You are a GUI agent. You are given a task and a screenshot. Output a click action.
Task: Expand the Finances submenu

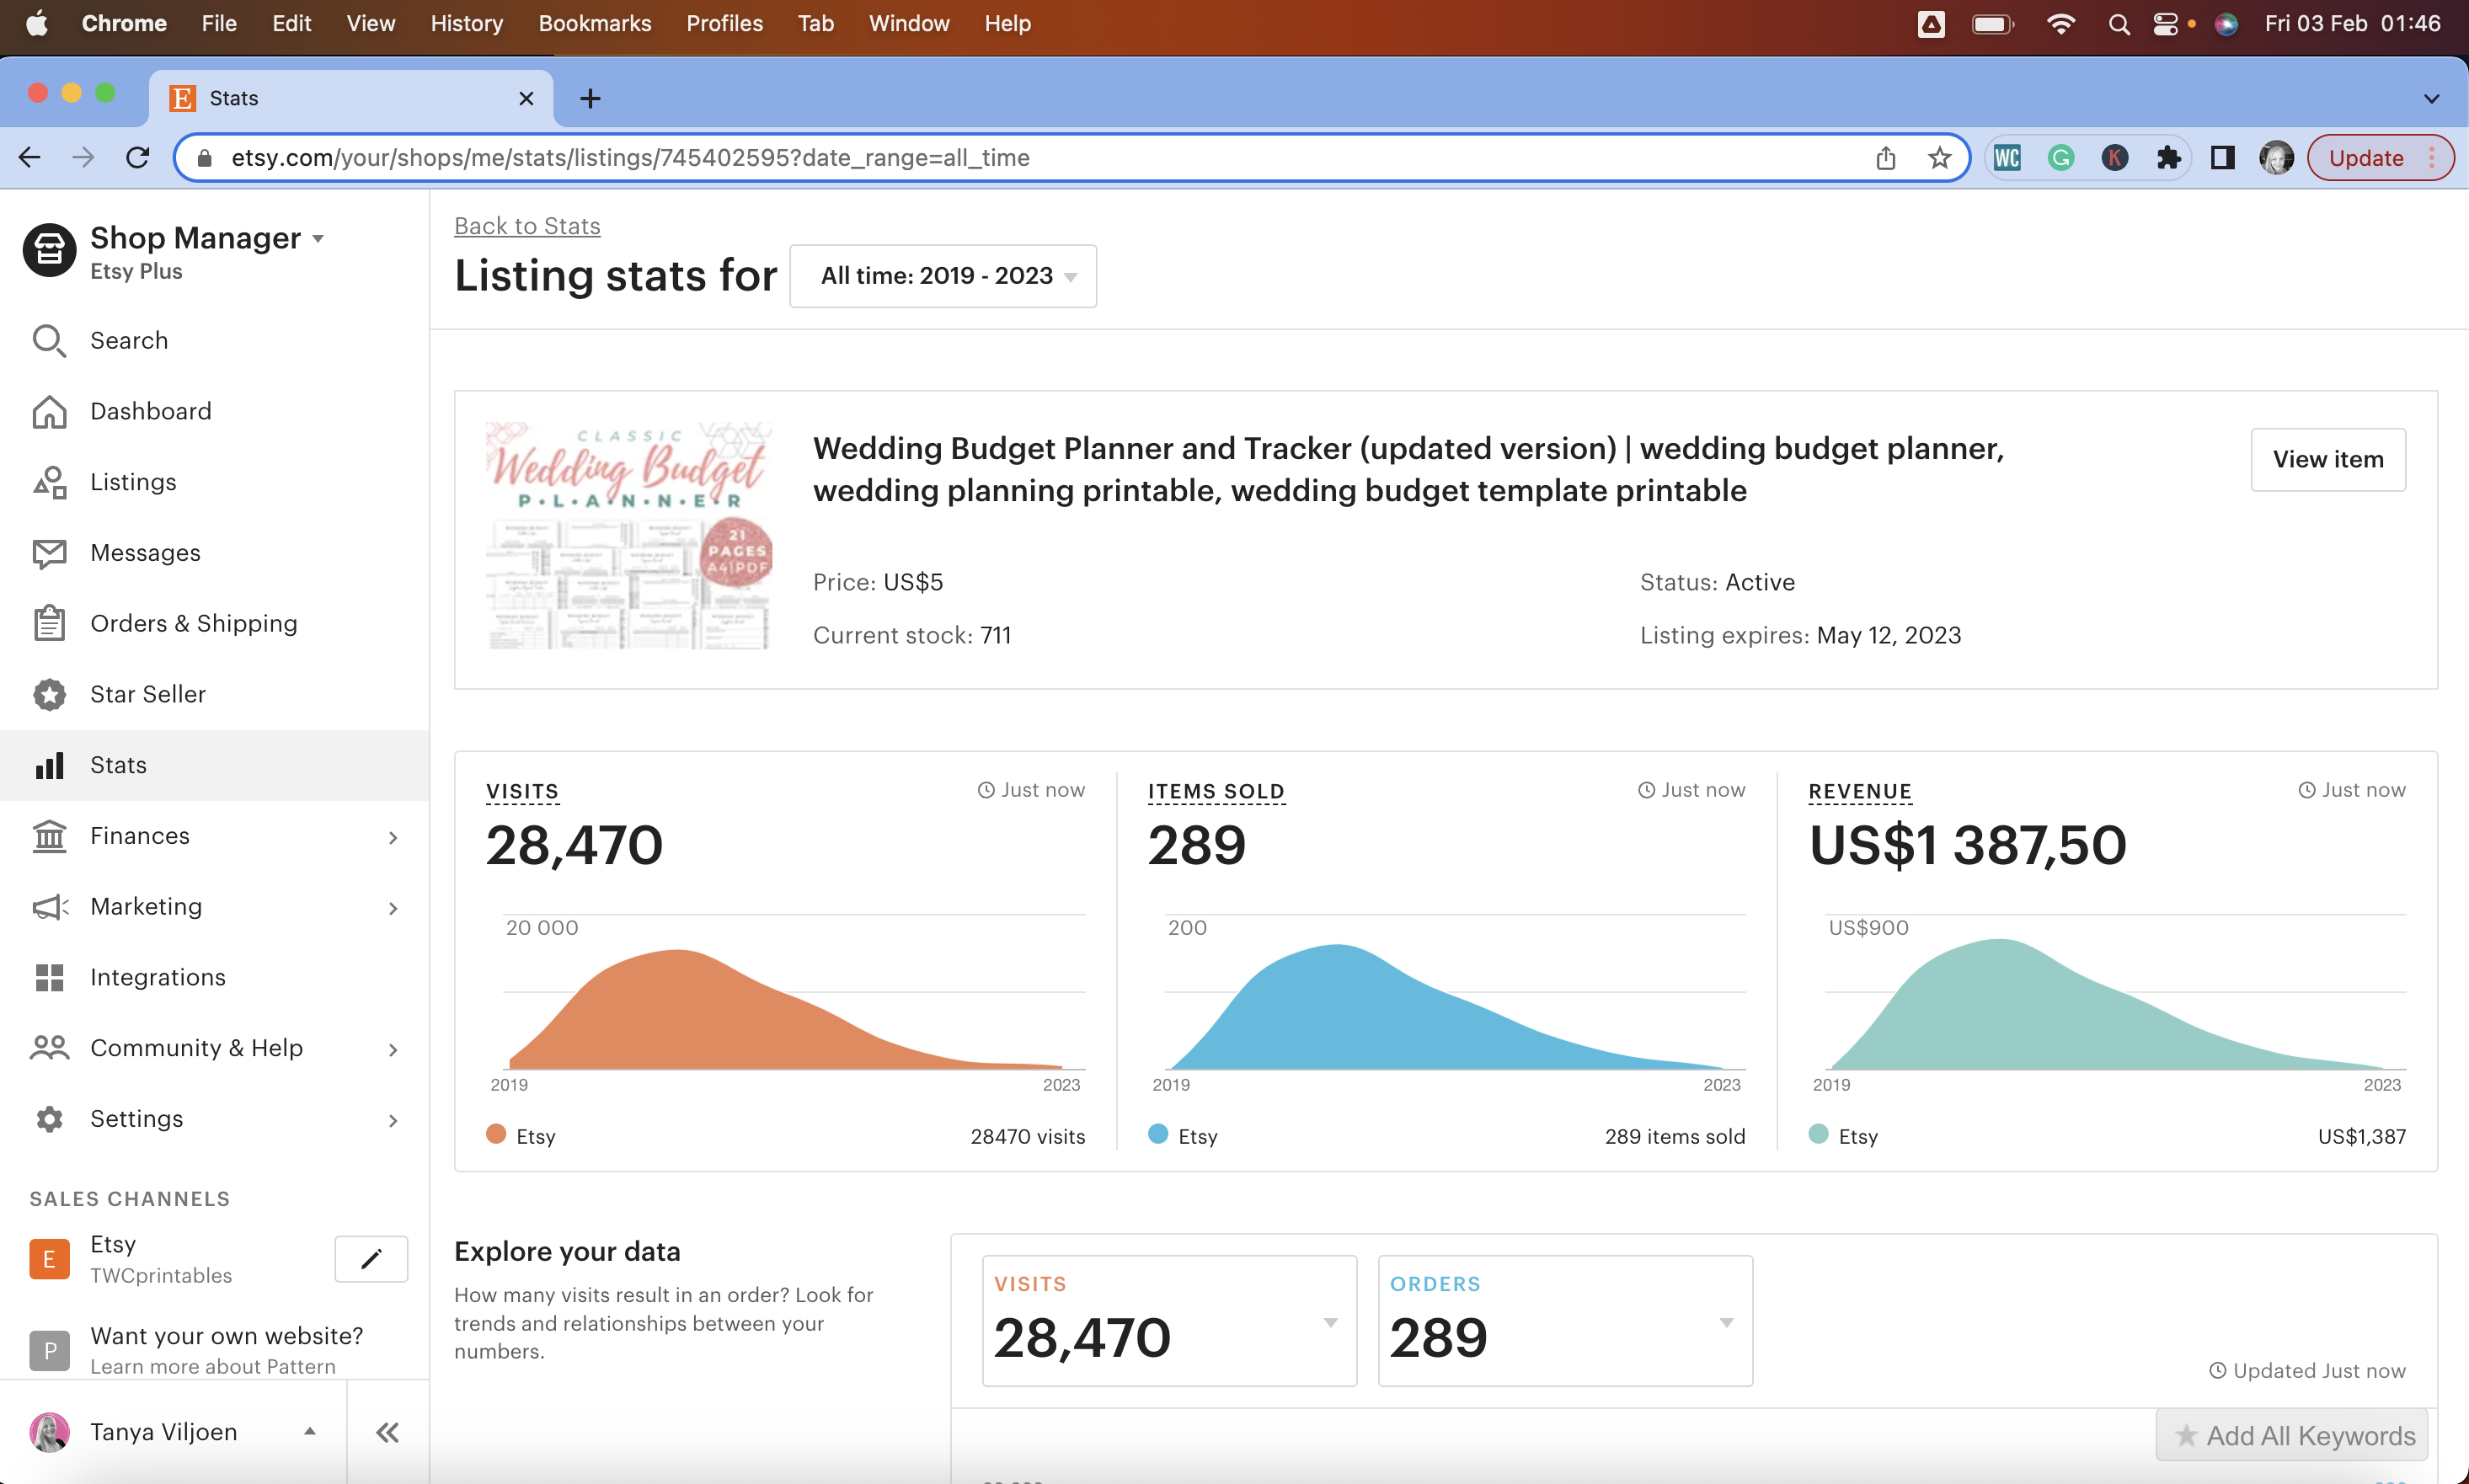point(393,837)
